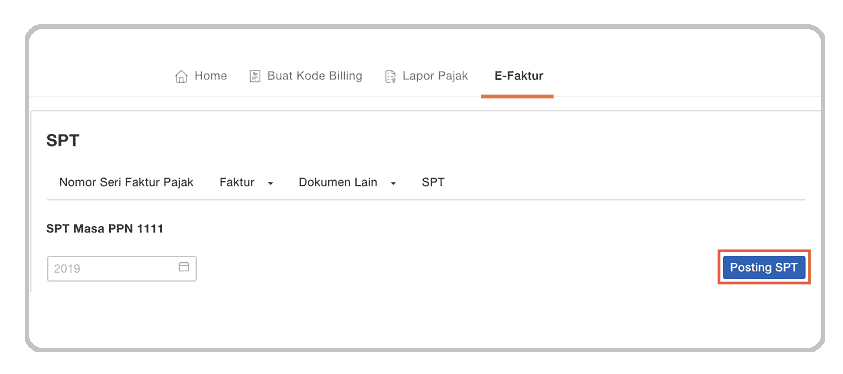This screenshot has width=843, height=374.
Task: Click the 2019 placeholder text
Action: click(67, 269)
